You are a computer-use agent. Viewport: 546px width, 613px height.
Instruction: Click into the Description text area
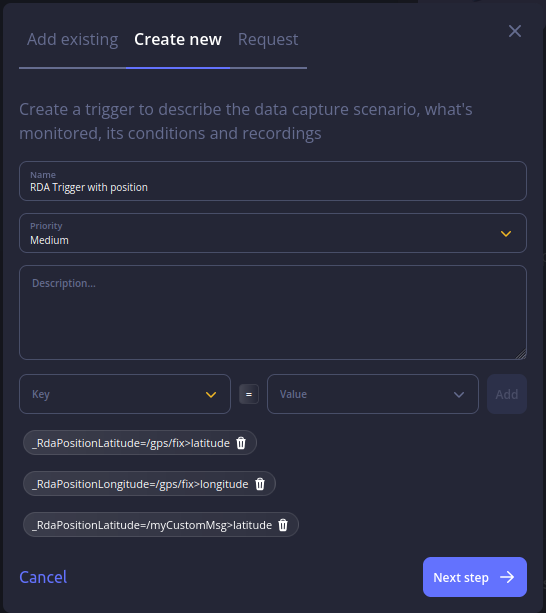click(x=273, y=312)
